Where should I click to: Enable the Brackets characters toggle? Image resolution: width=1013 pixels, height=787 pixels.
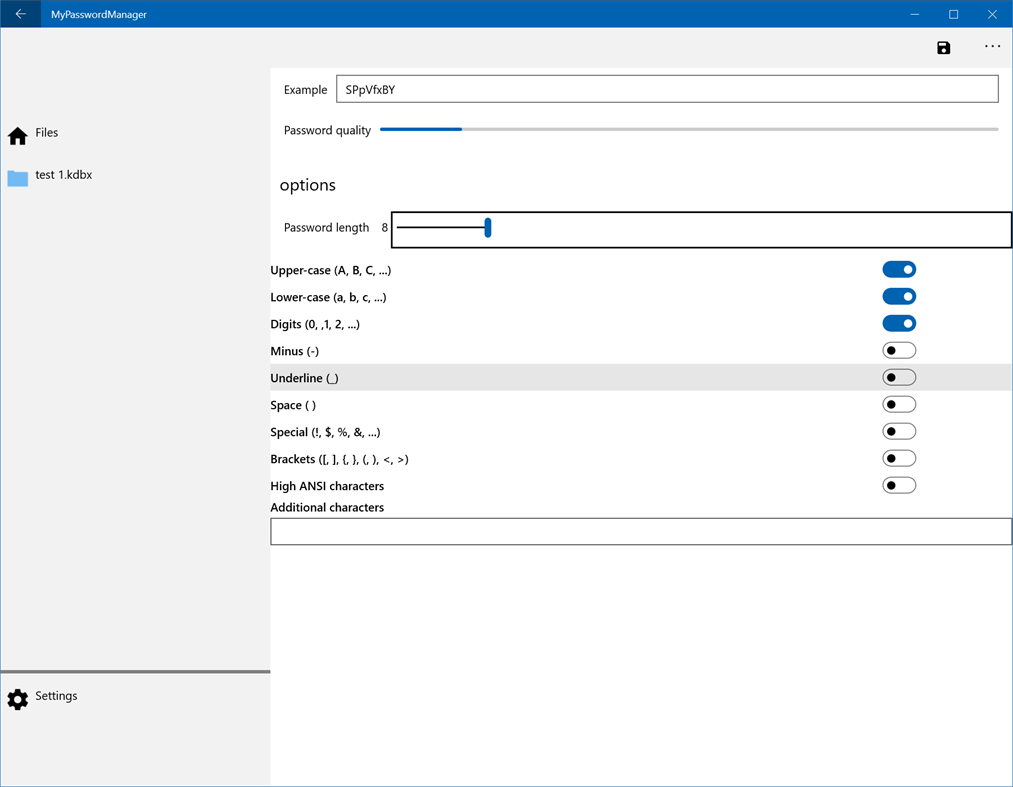tap(898, 457)
